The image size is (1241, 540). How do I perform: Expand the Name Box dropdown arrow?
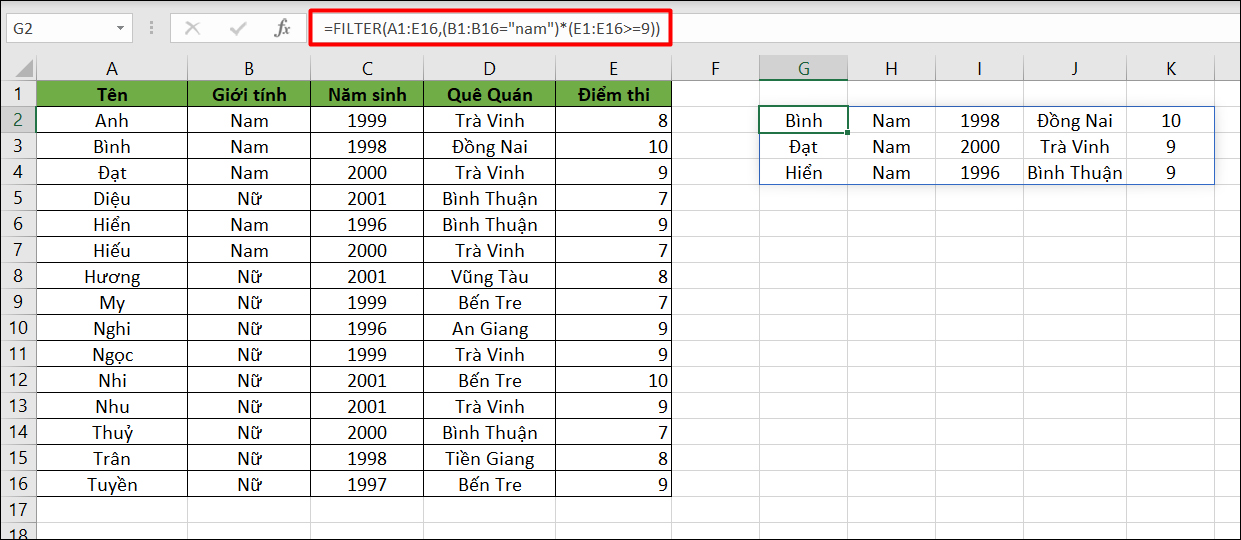(x=121, y=28)
